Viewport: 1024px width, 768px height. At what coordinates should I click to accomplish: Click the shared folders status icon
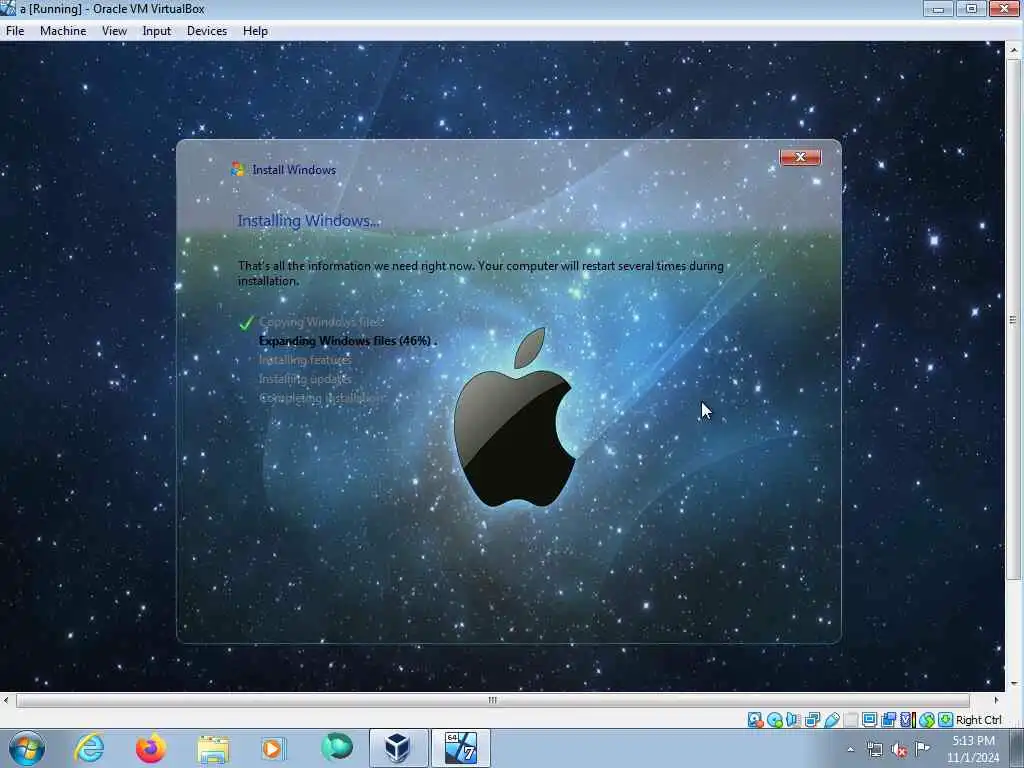pos(850,720)
